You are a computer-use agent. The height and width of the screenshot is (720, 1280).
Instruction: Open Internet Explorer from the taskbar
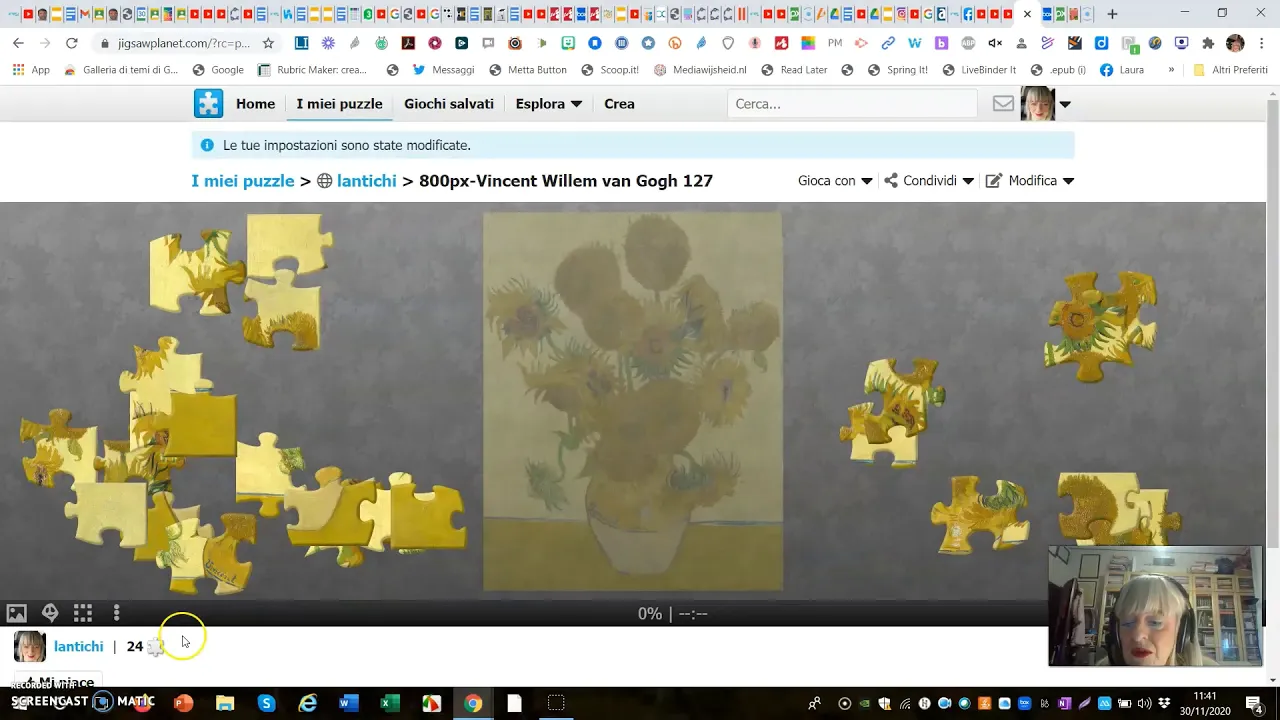click(308, 703)
